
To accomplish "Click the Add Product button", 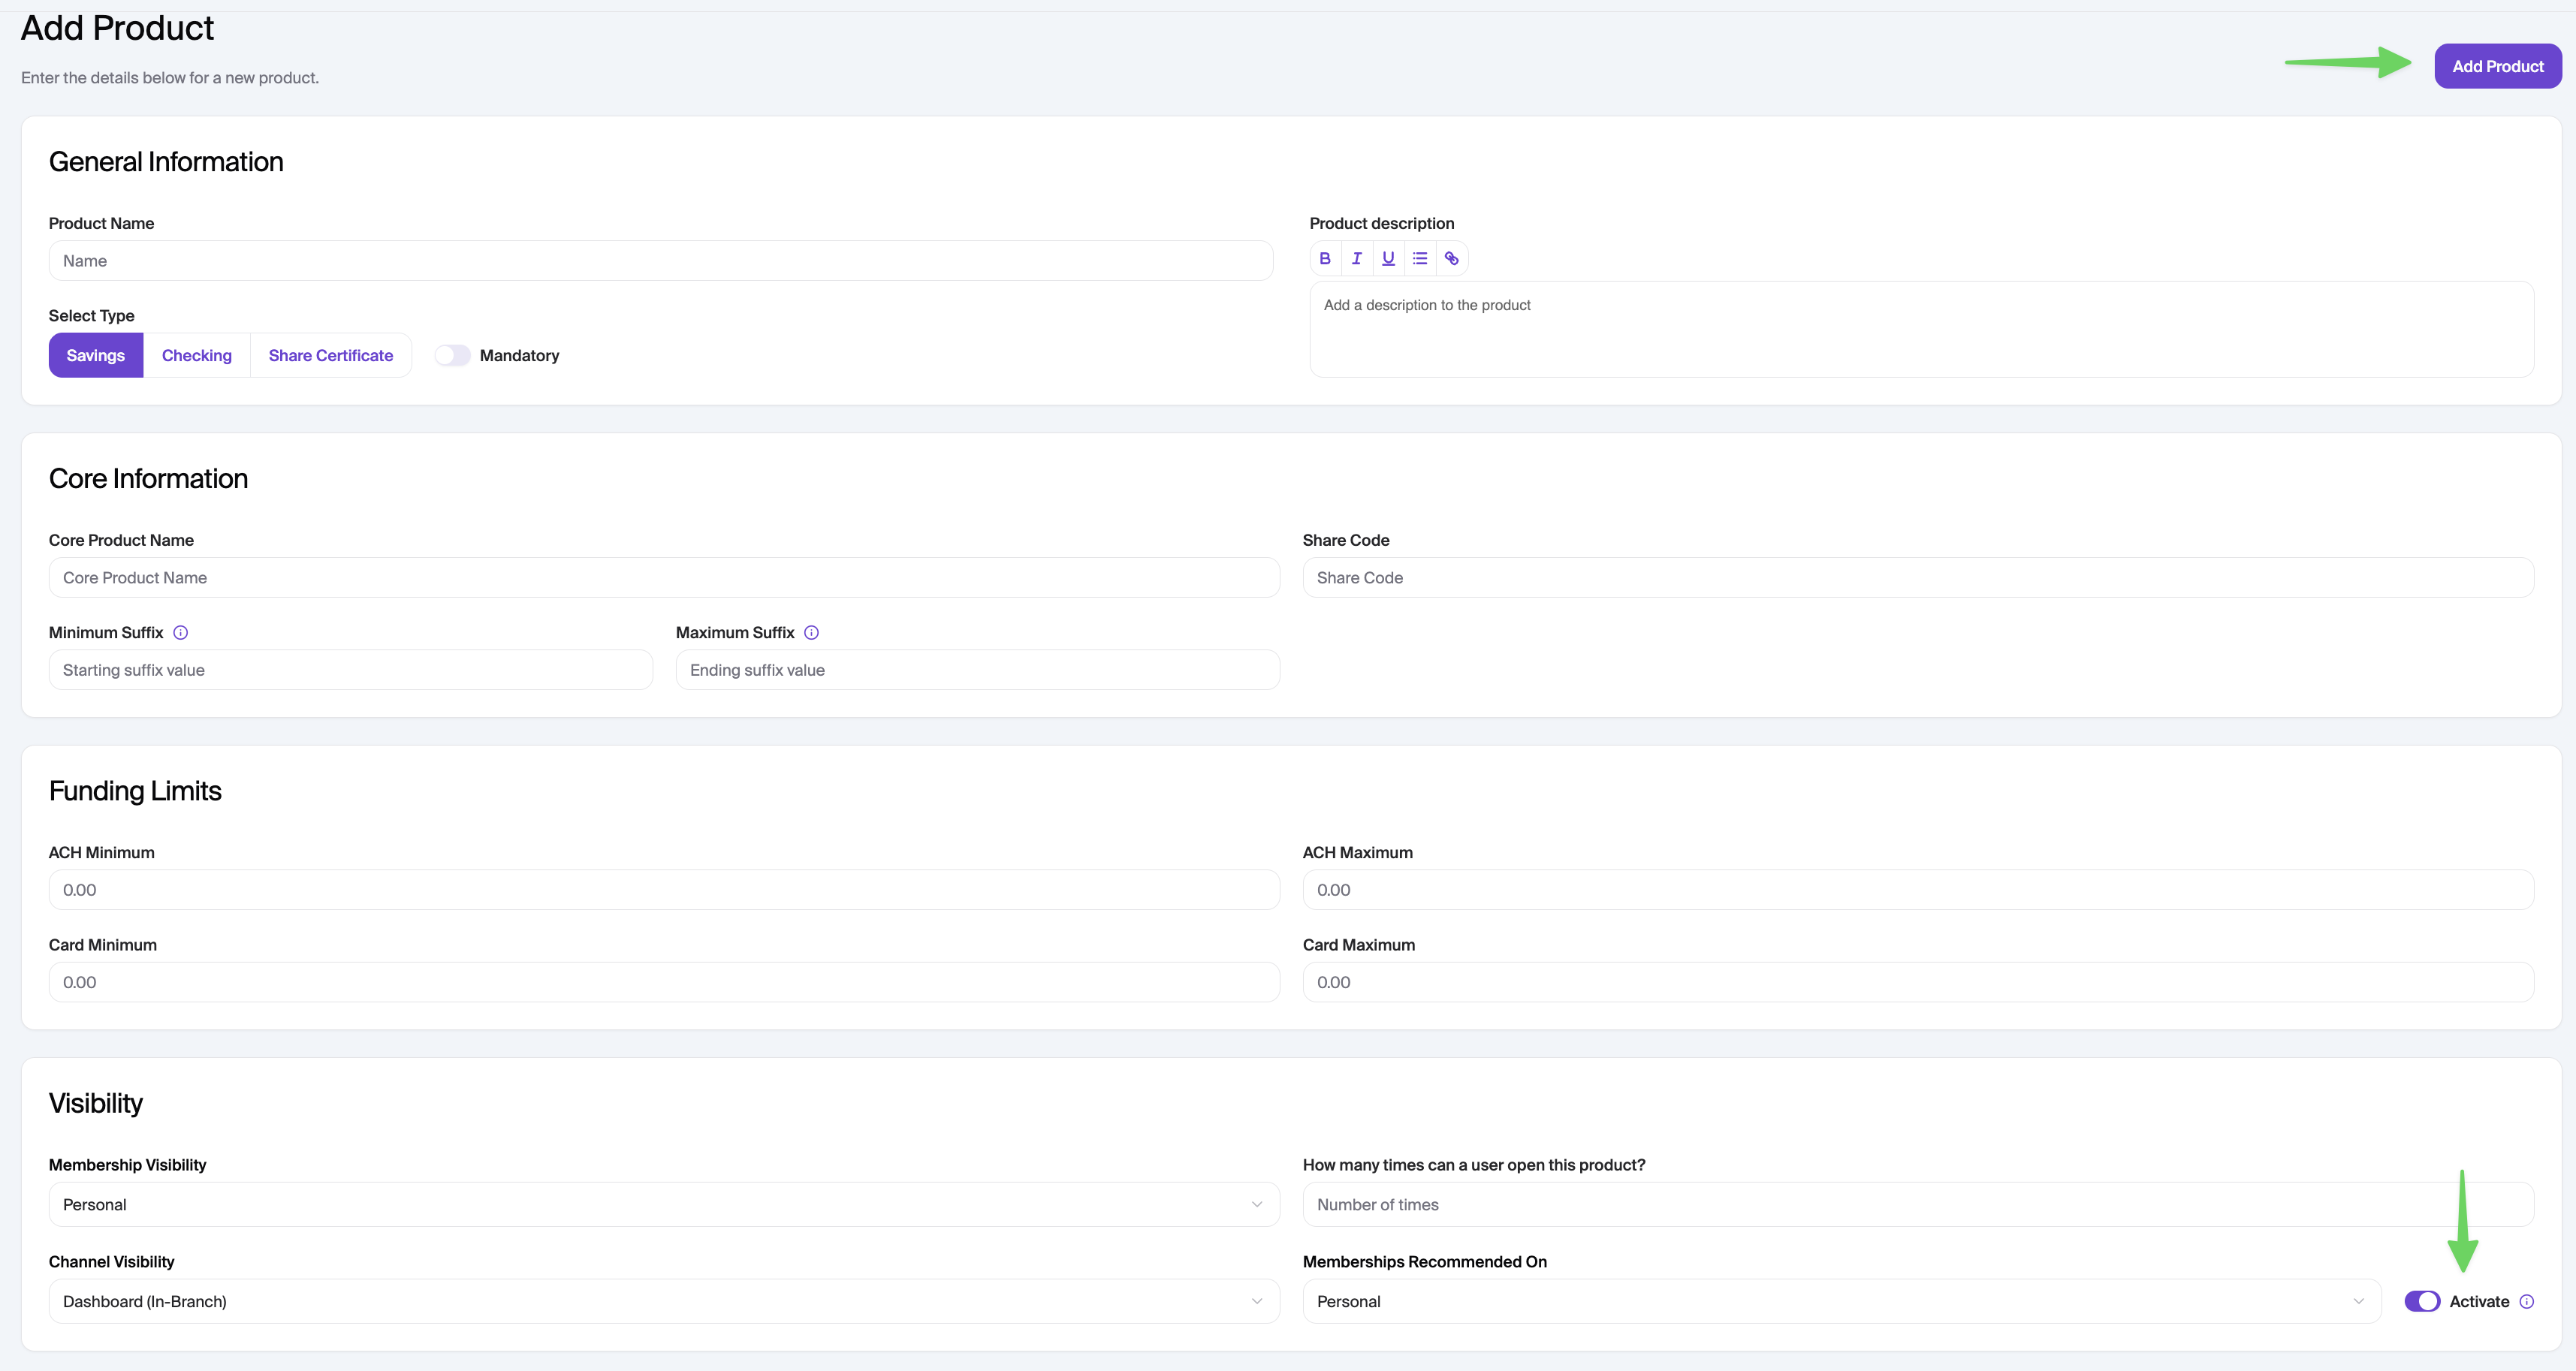I will [x=2497, y=66].
